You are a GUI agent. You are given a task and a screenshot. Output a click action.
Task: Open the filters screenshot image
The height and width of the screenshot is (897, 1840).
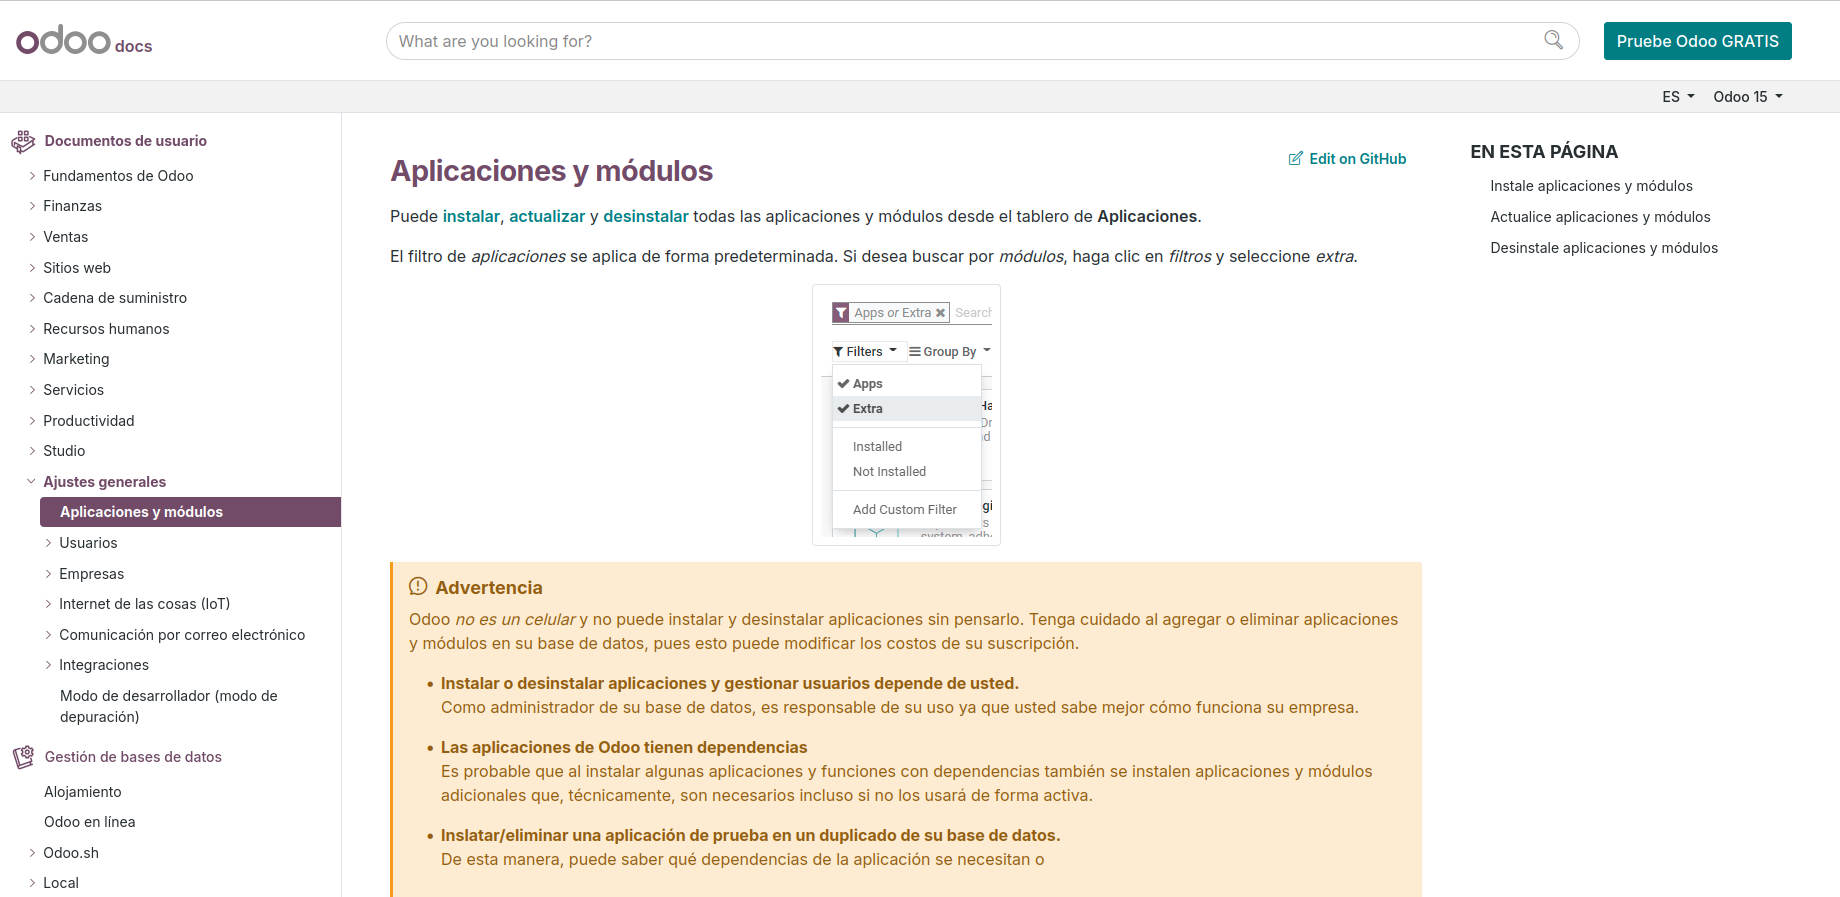(906, 415)
